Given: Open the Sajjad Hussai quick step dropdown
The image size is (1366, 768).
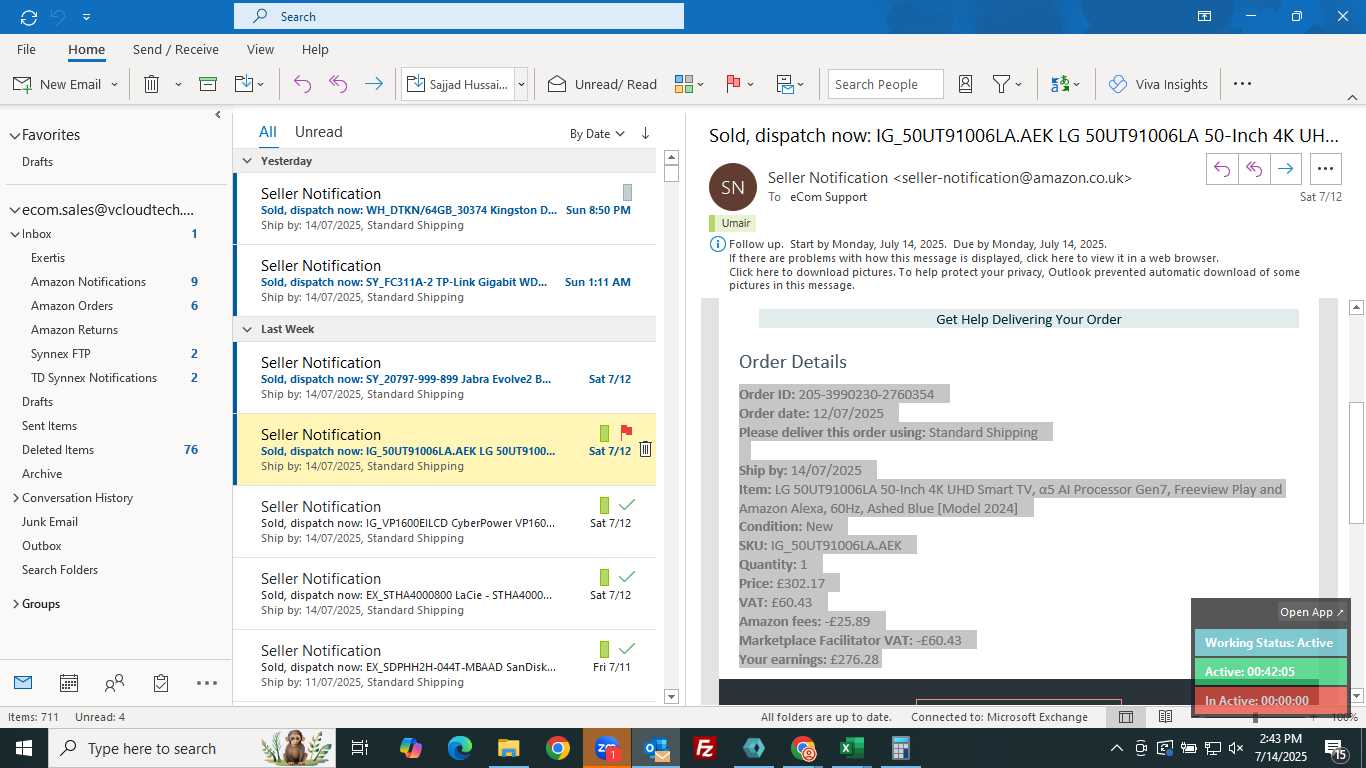Looking at the screenshot, I should coord(521,85).
